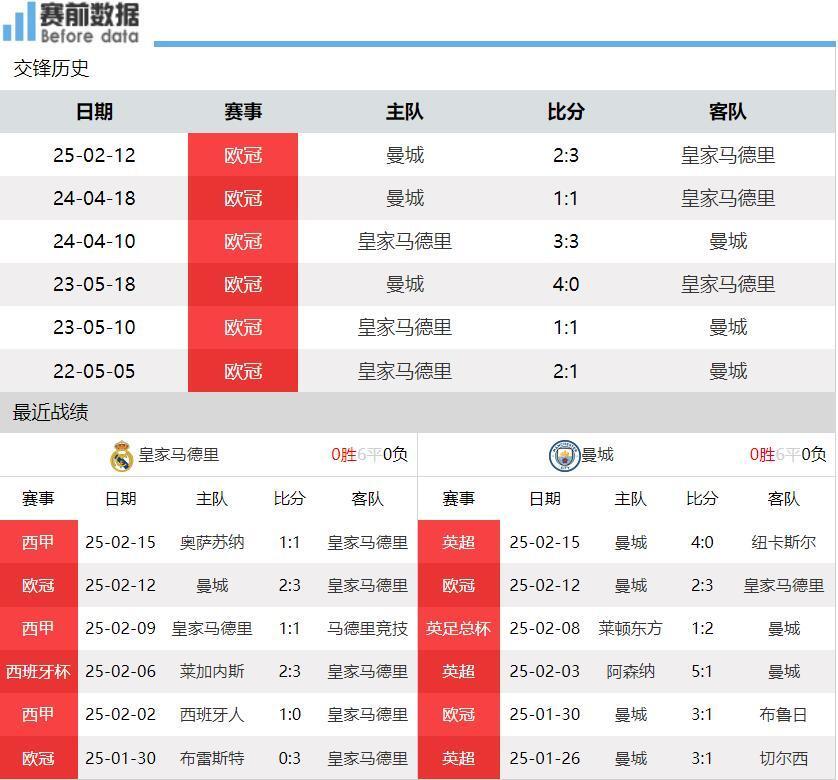
Task: Click the 英足总杯 competition tag
Action: pos(459,628)
